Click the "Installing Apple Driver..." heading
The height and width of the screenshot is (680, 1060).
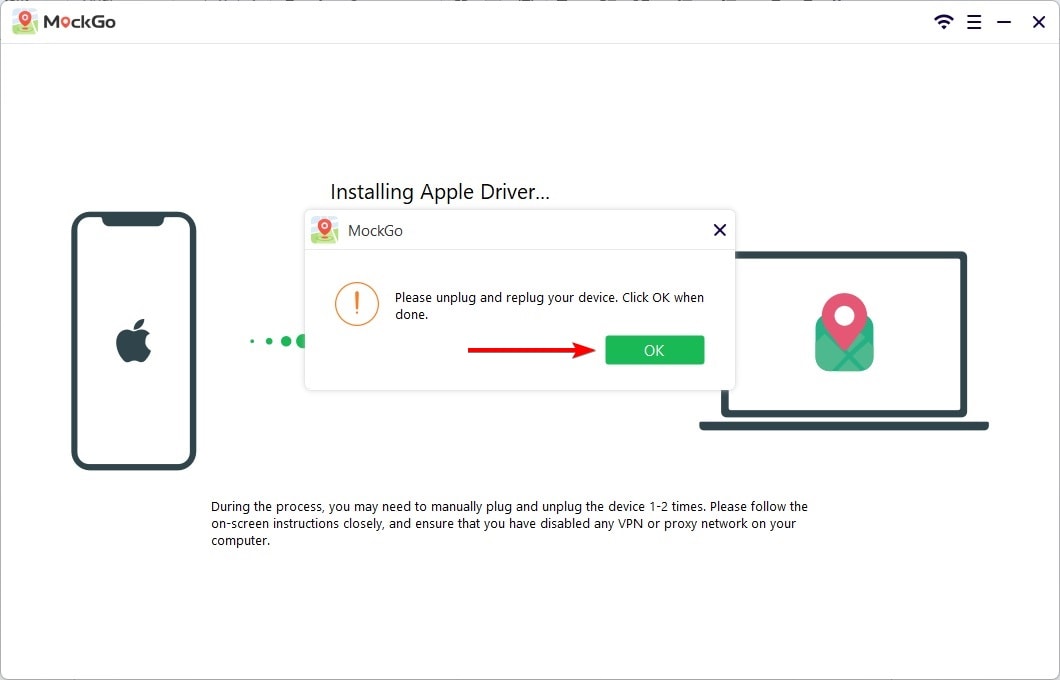pos(440,192)
